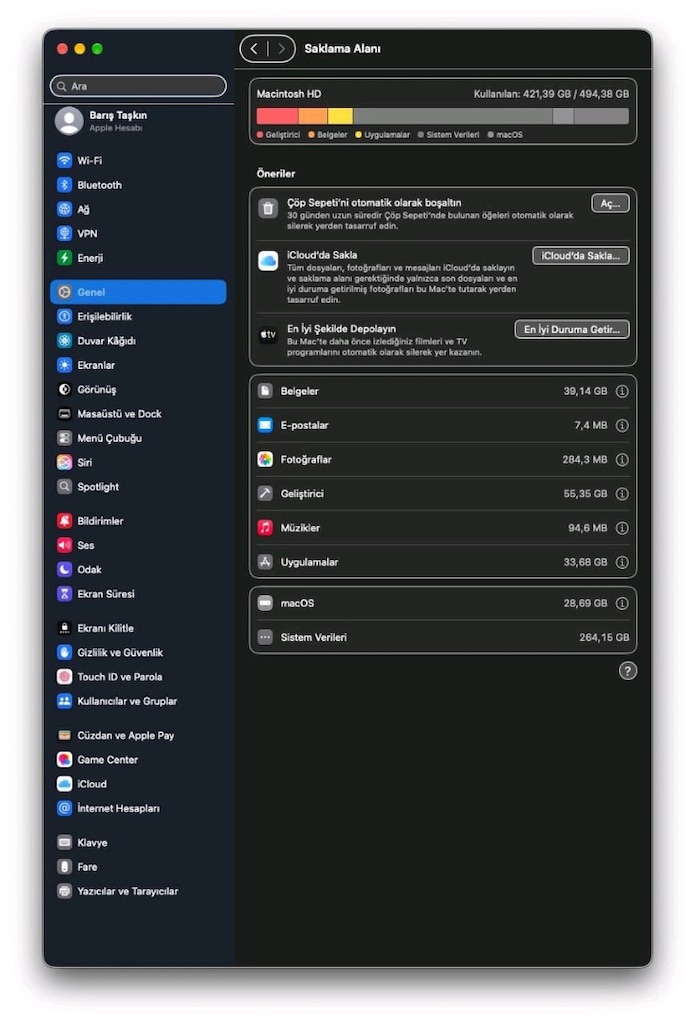
Task: Open the help question mark button
Action: tap(628, 671)
